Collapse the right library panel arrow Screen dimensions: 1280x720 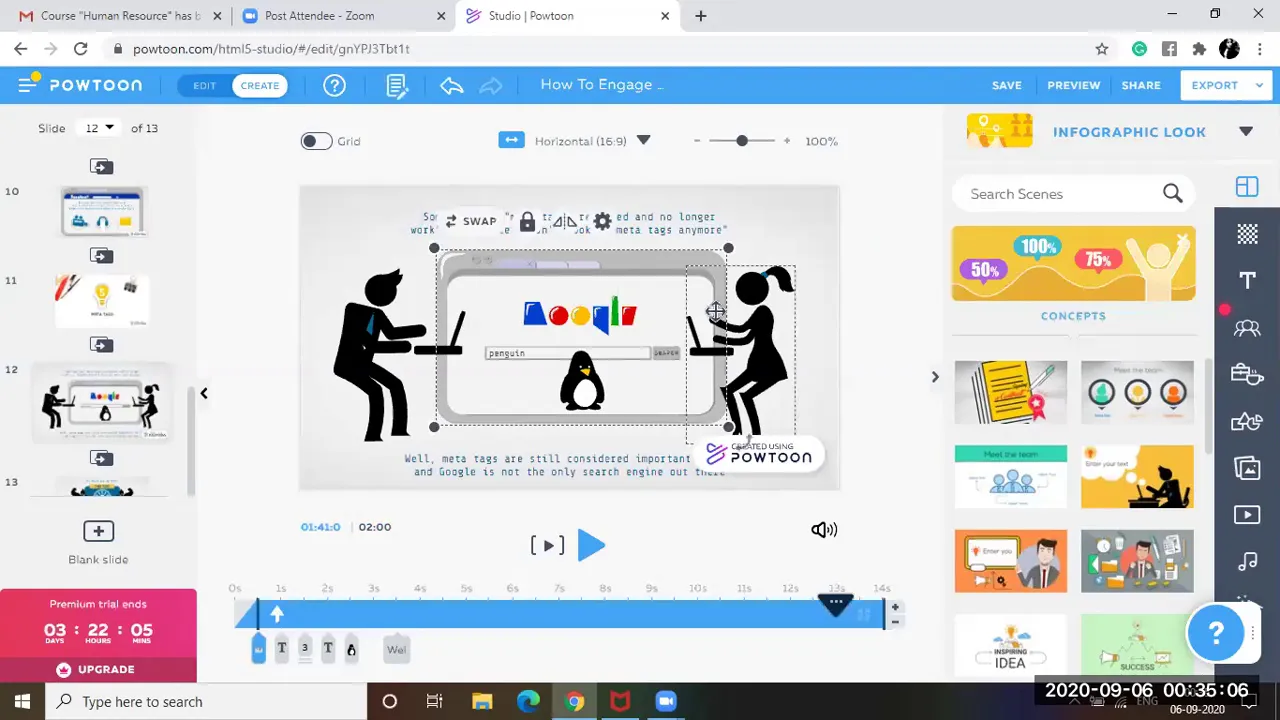[x=935, y=377]
